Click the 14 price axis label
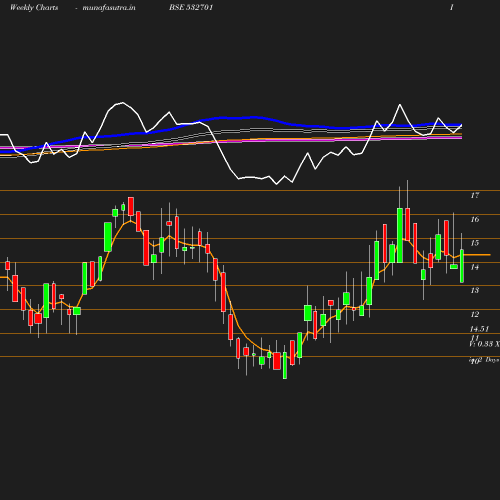The height and width of the screenshot is (500, 500). click(x=475, y=267)
